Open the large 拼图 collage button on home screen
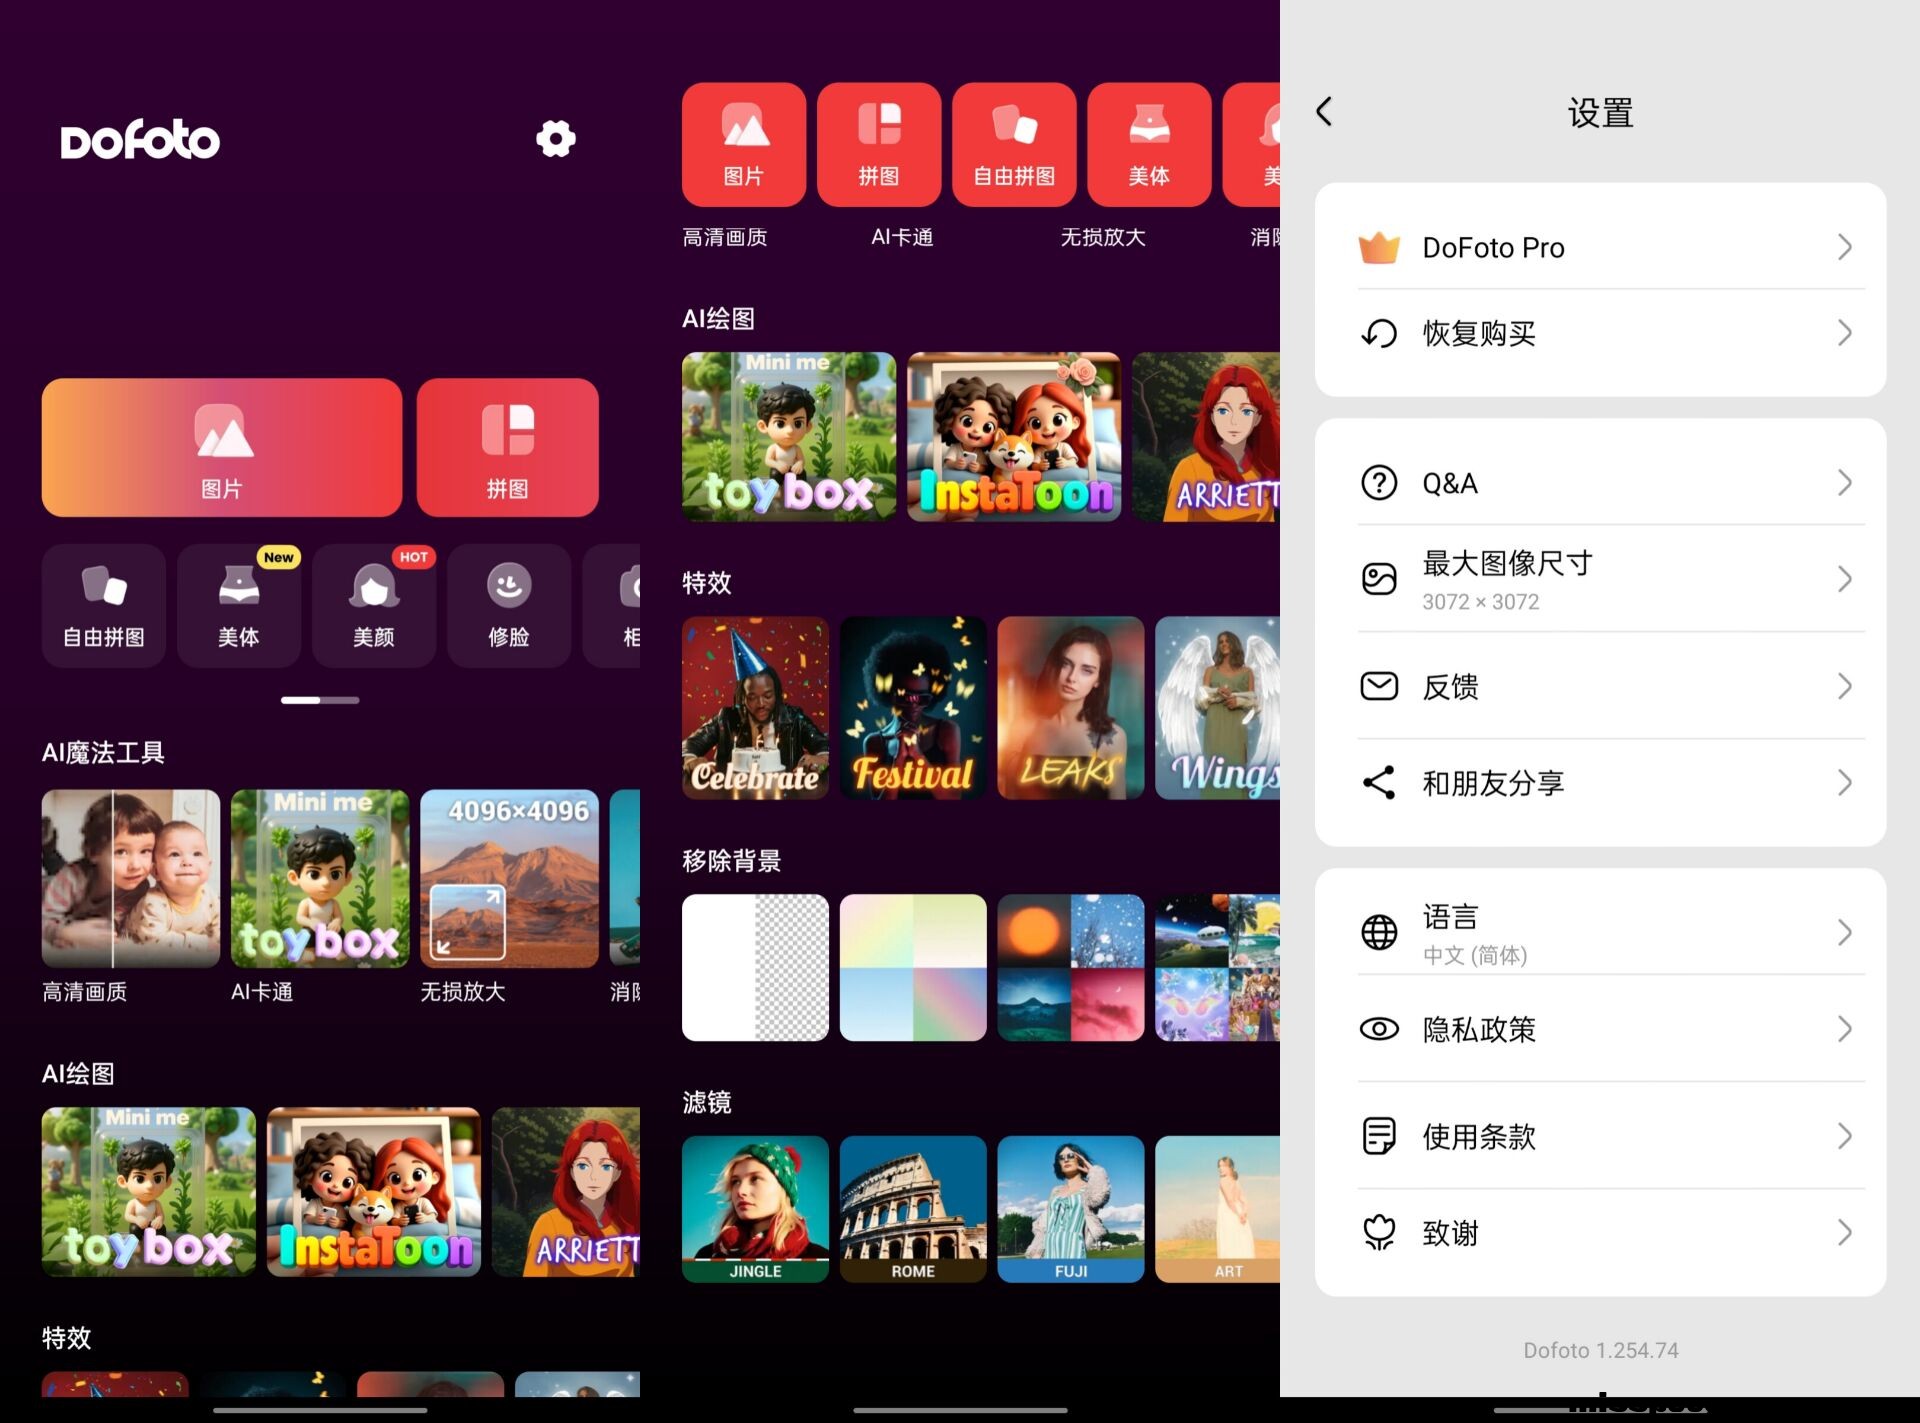Image resolution: width=1920 pixels, height=1423 pixels. [x=508, y=447]
